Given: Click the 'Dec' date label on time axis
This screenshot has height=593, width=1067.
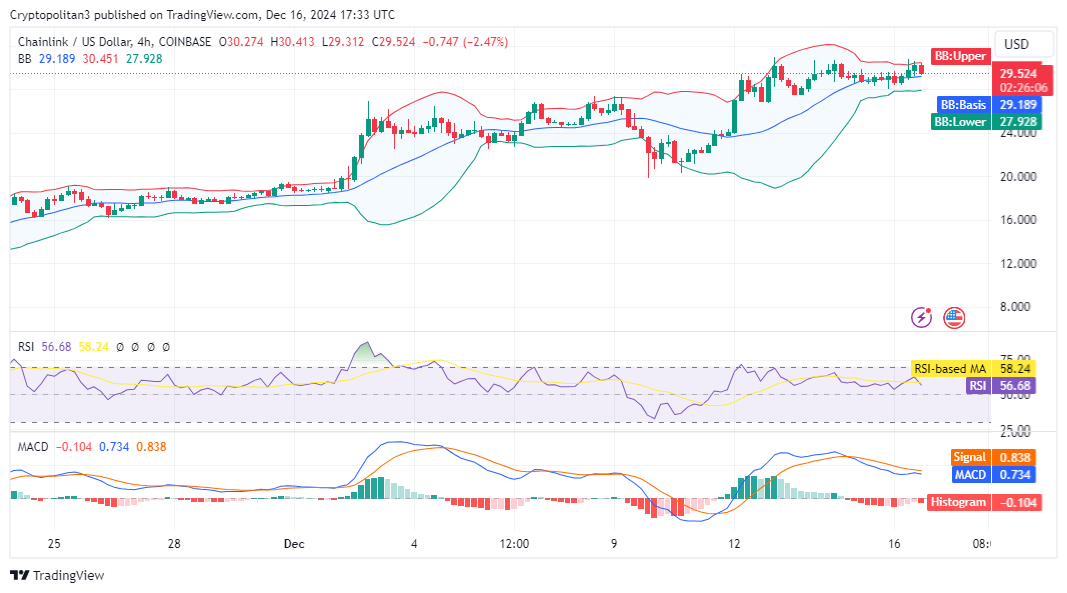Looking at the screenshot, I should [294, 543].
